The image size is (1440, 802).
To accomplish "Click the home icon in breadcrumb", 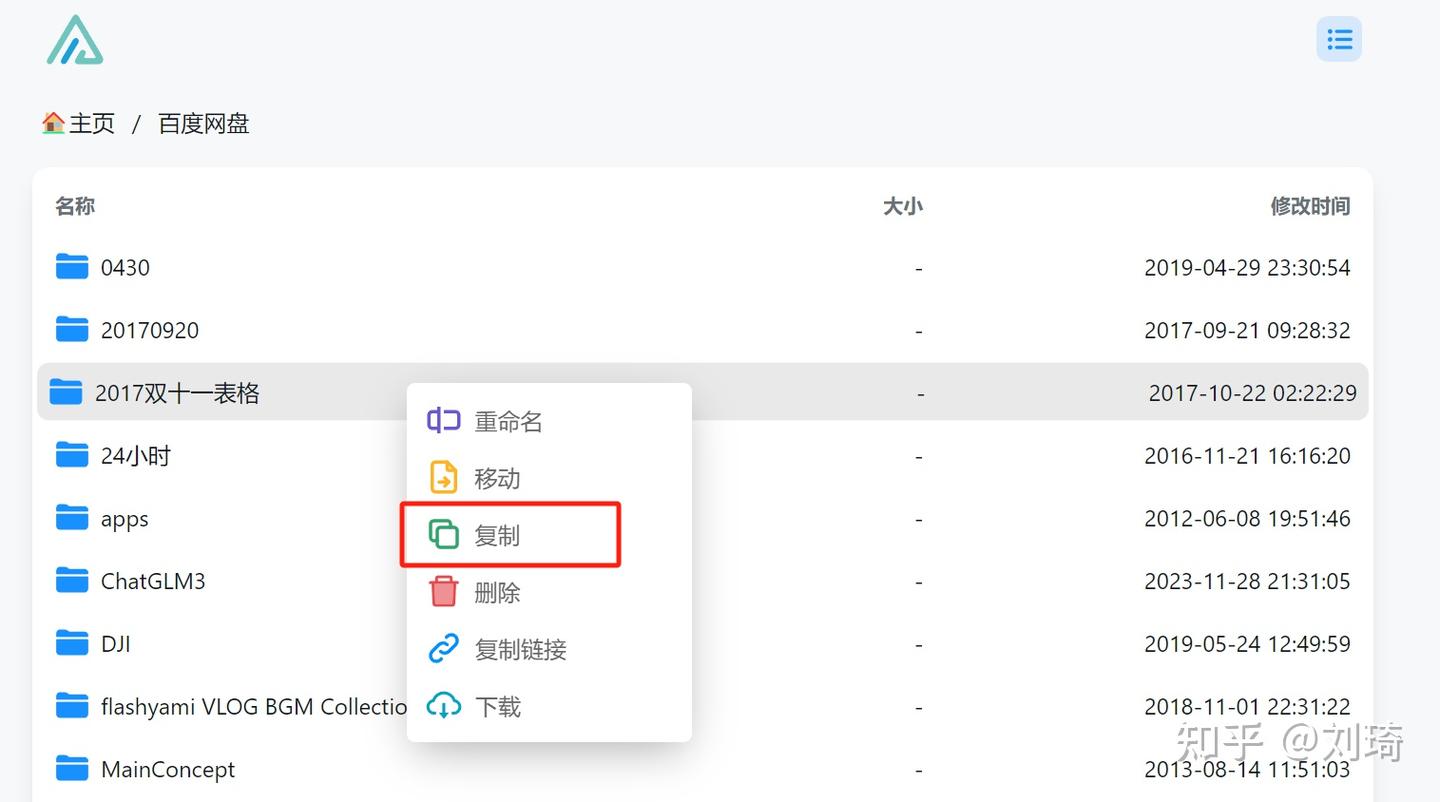I will coord(53,122).
